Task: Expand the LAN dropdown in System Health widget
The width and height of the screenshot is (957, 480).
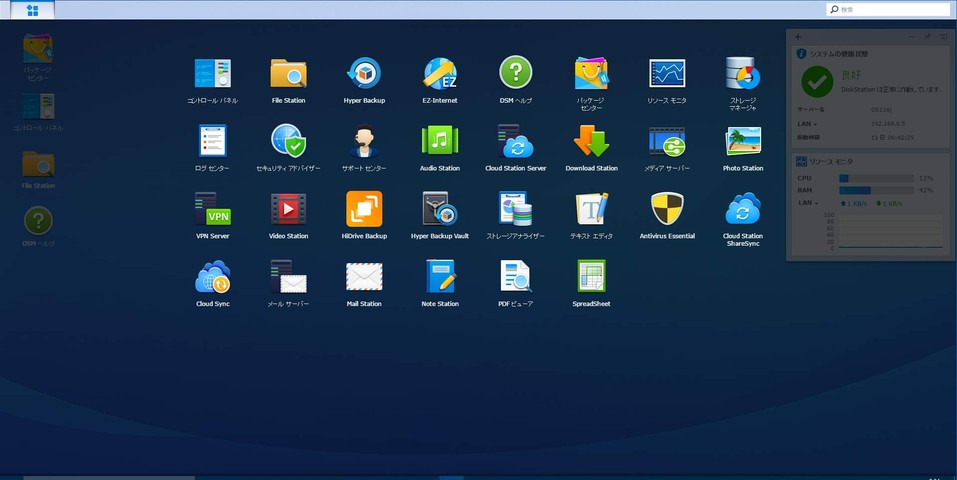Action: [807, 124]
